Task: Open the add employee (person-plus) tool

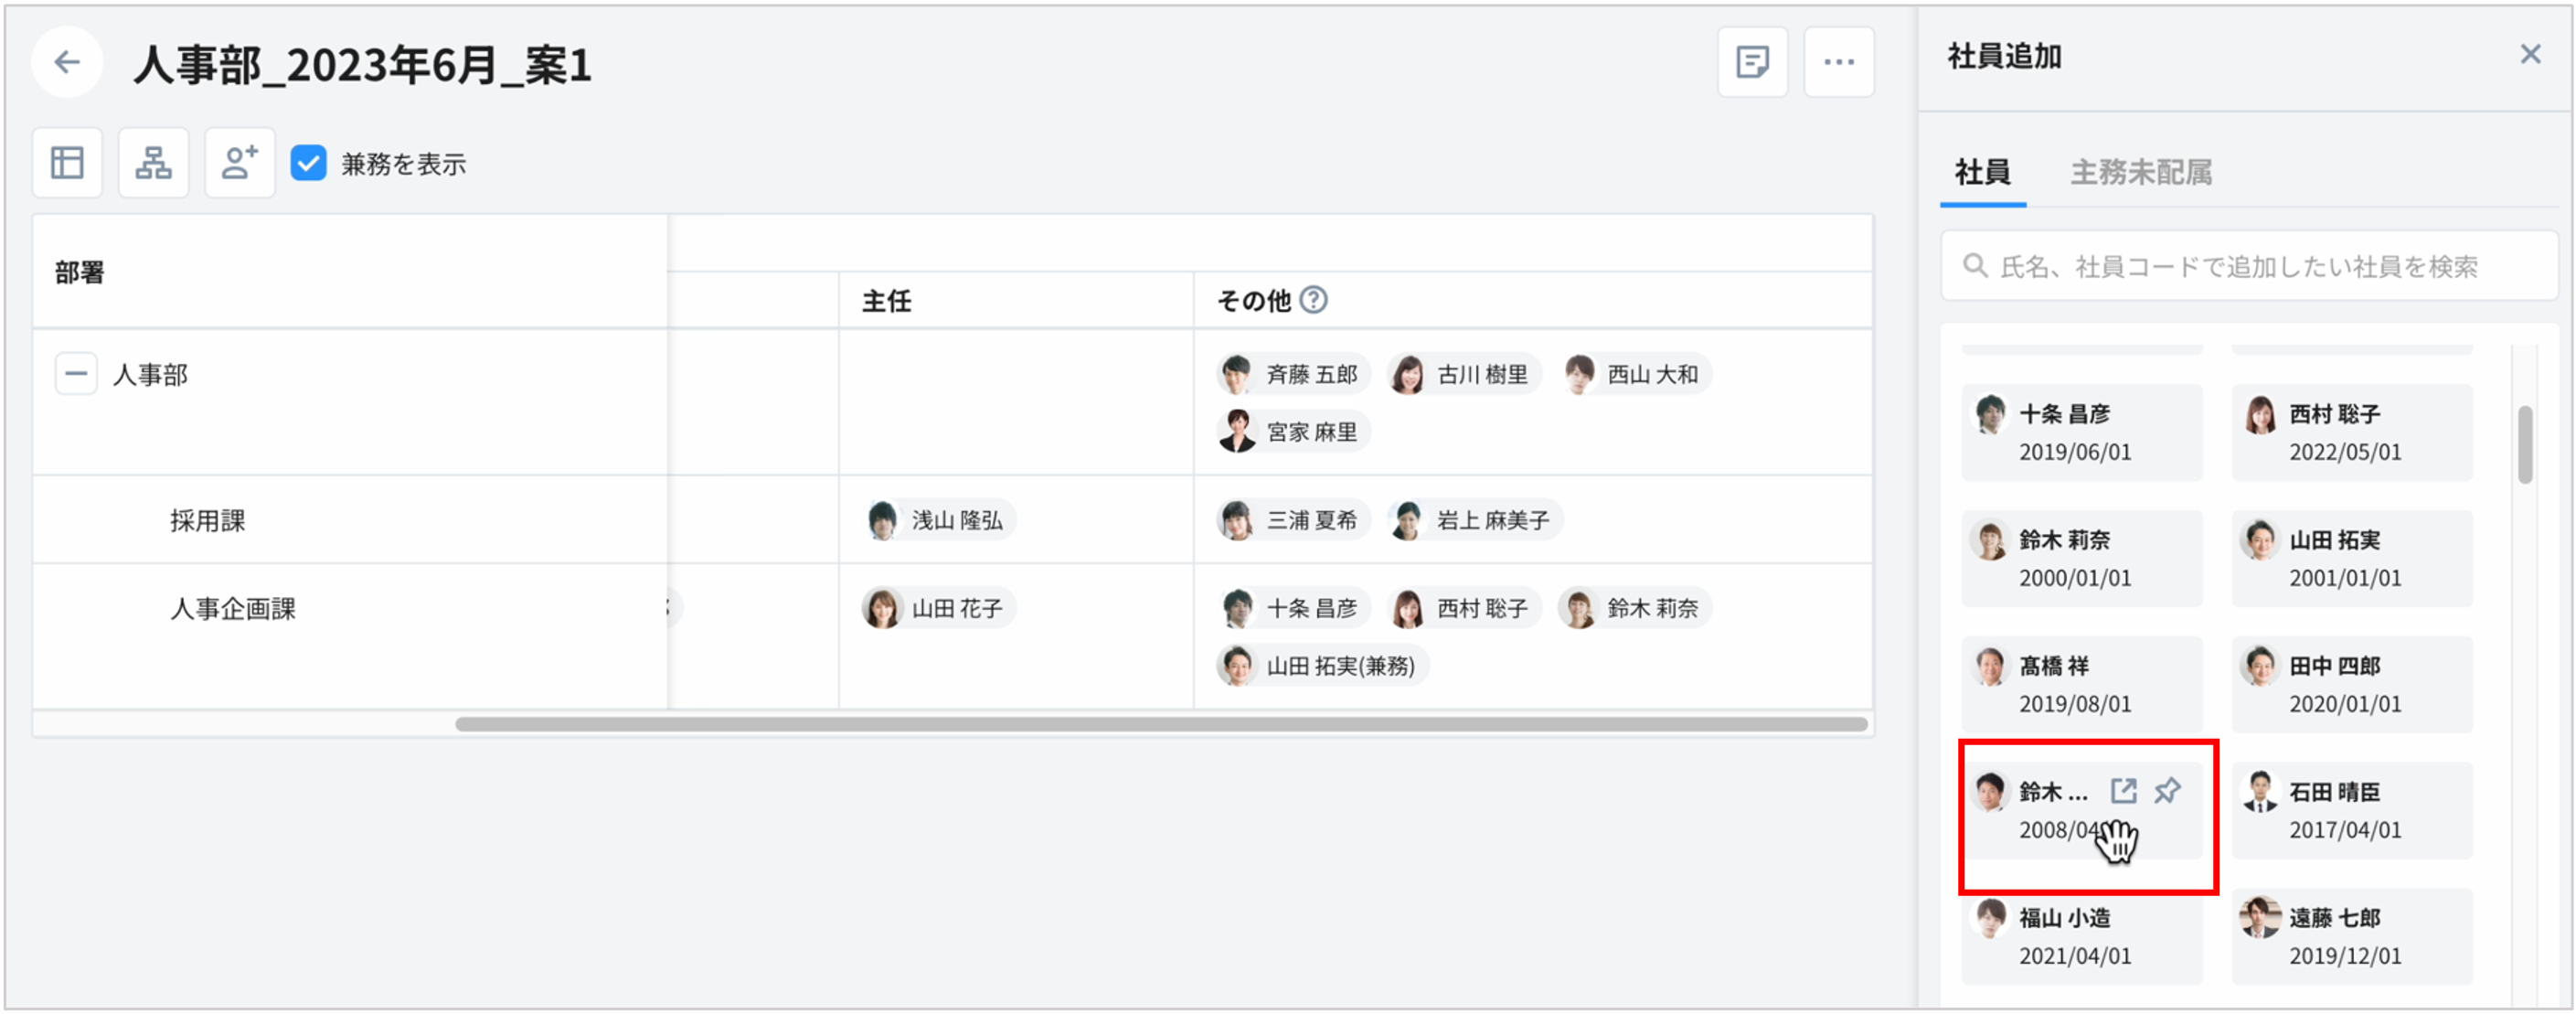Action: [x=238, y=162]
